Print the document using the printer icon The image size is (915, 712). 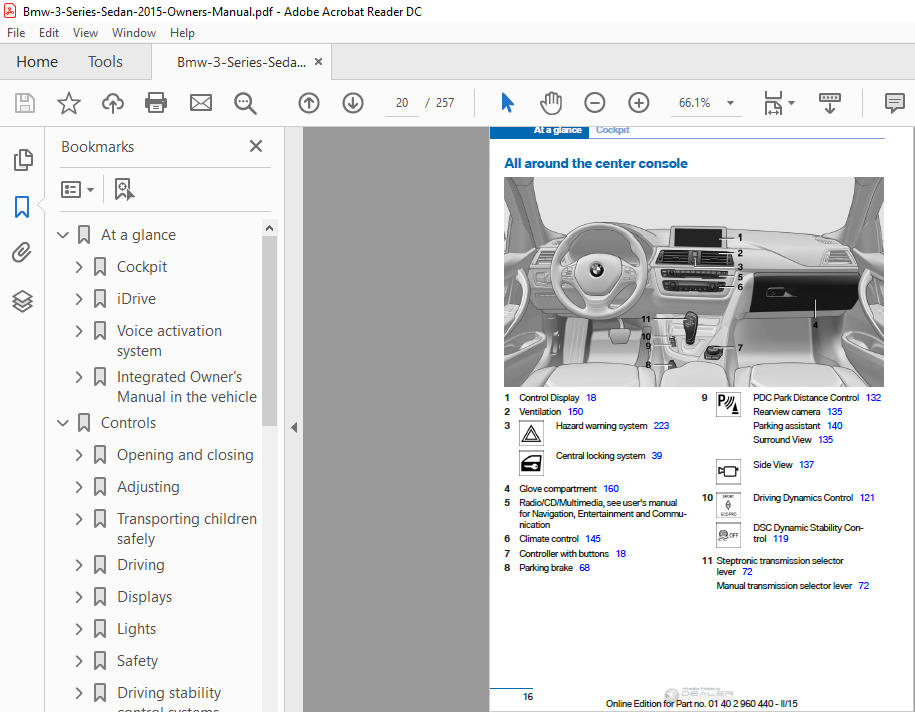156,103
